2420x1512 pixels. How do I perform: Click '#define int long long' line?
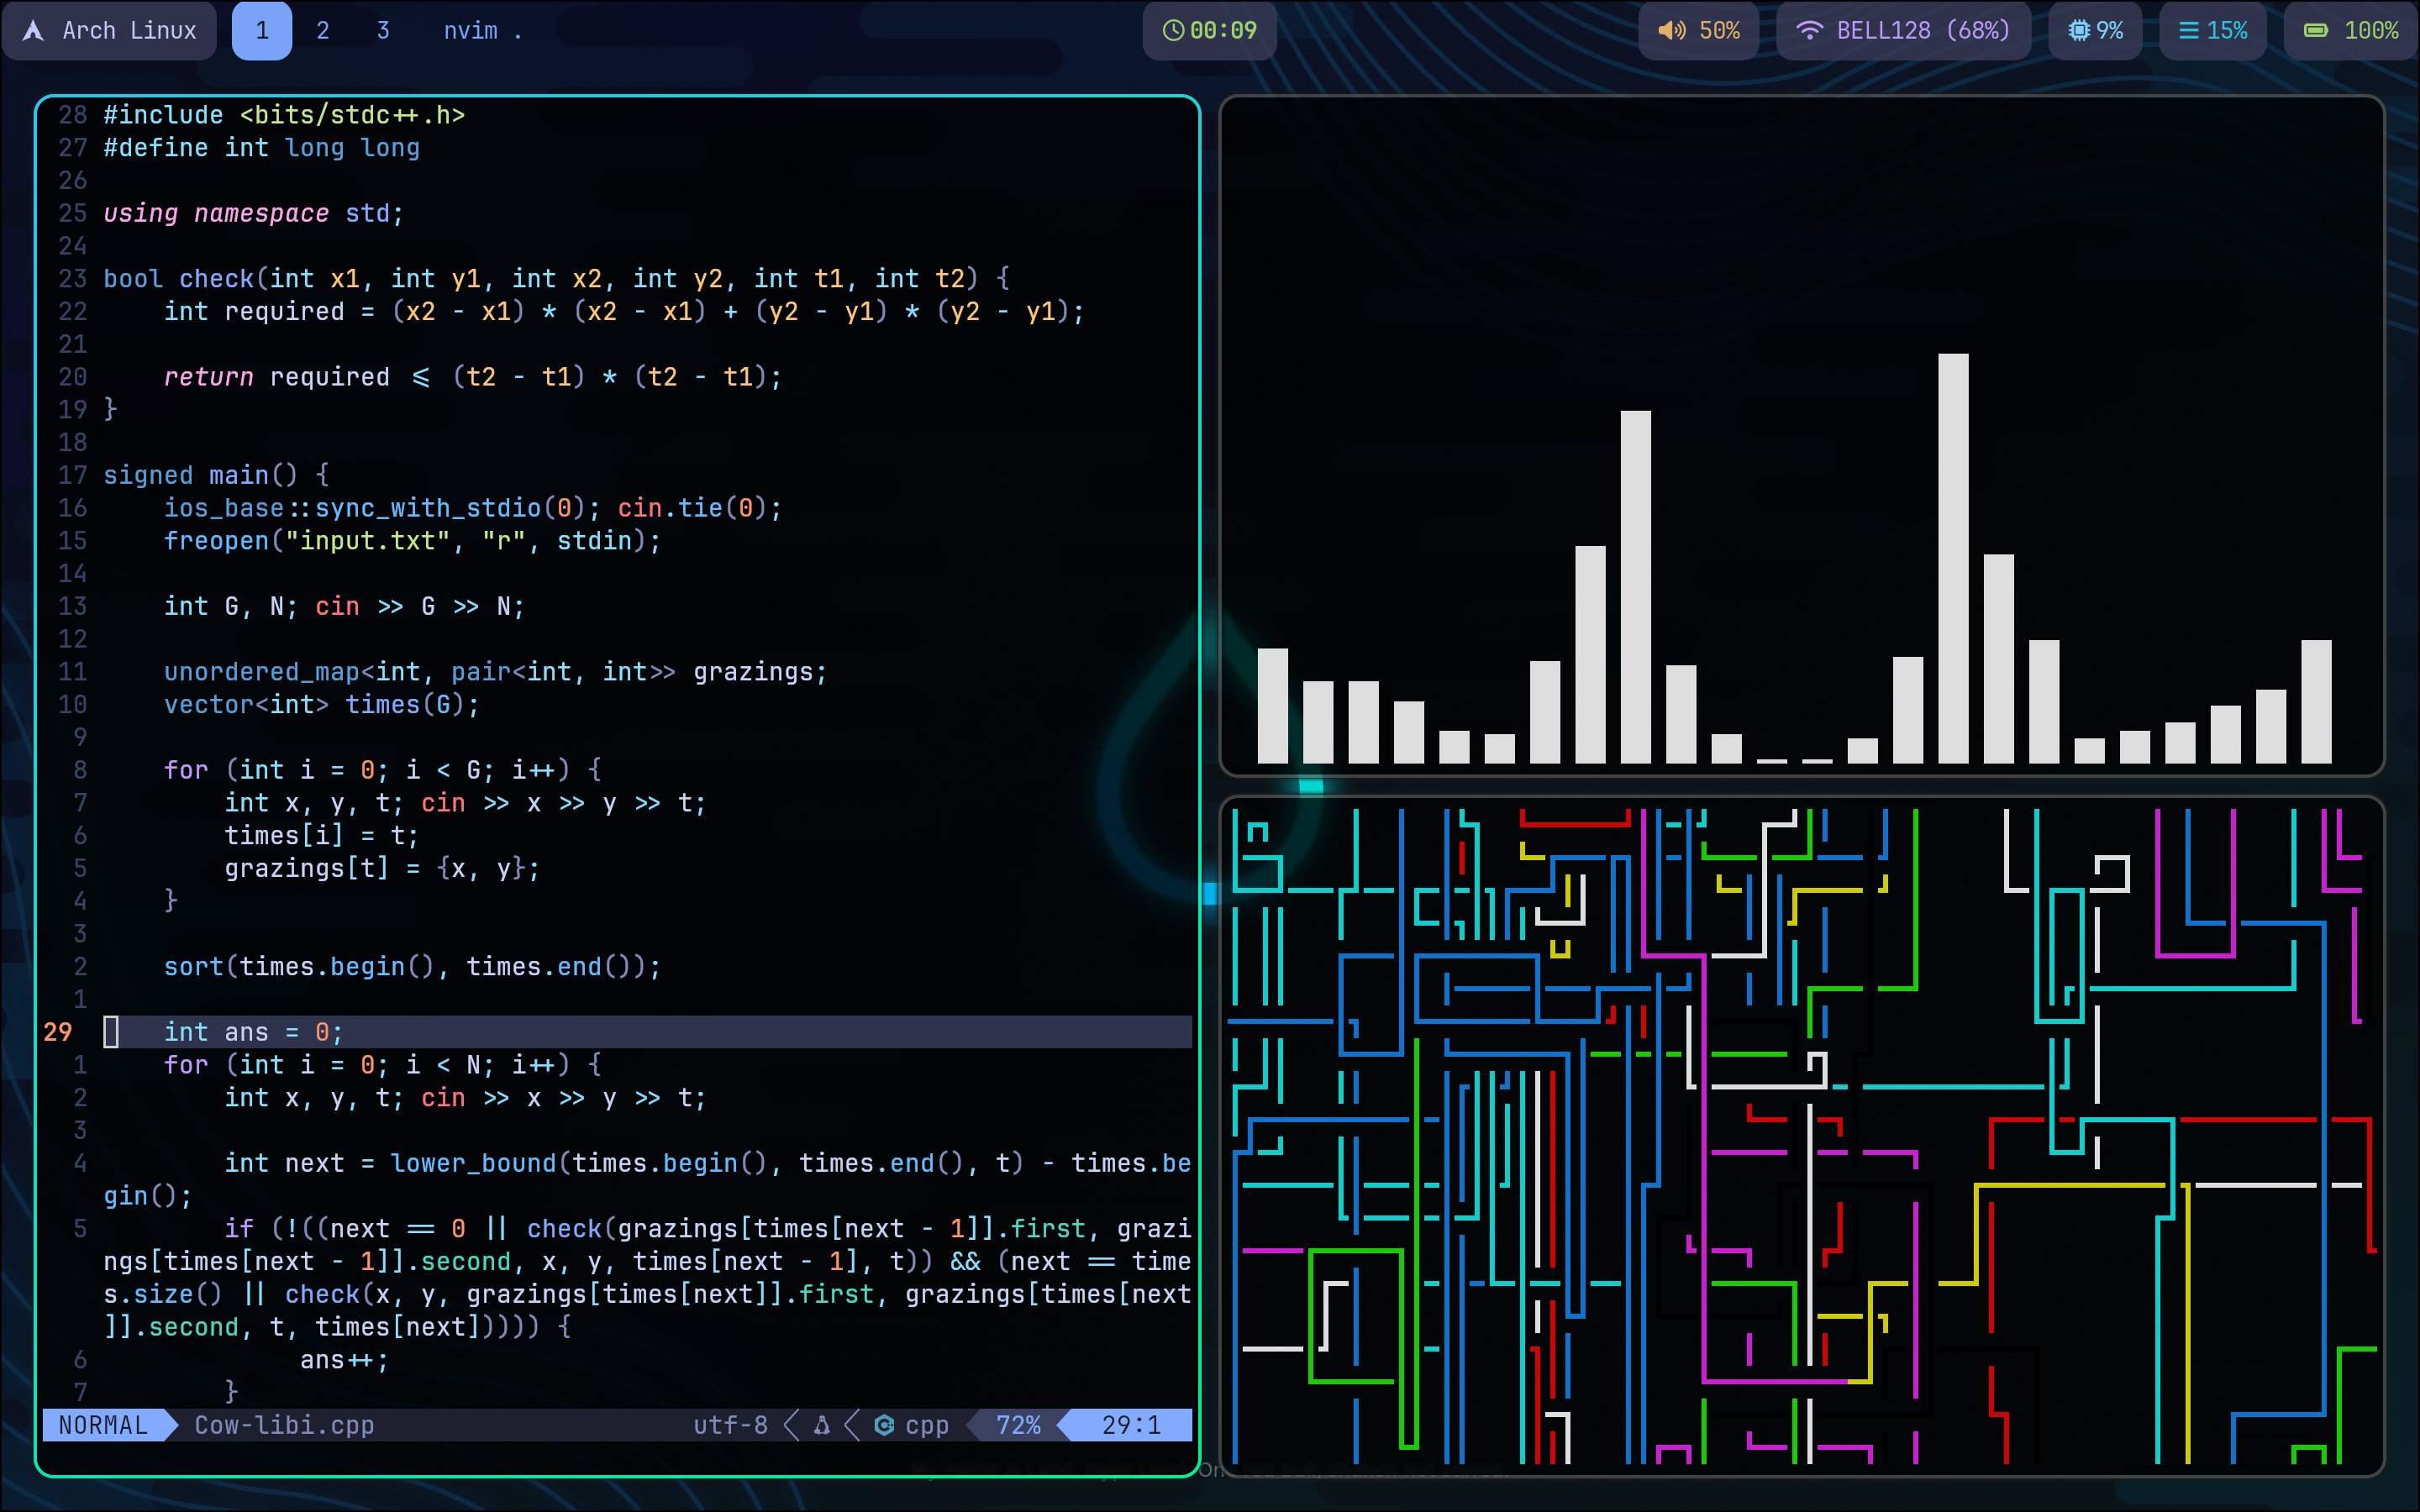point(262,148)
